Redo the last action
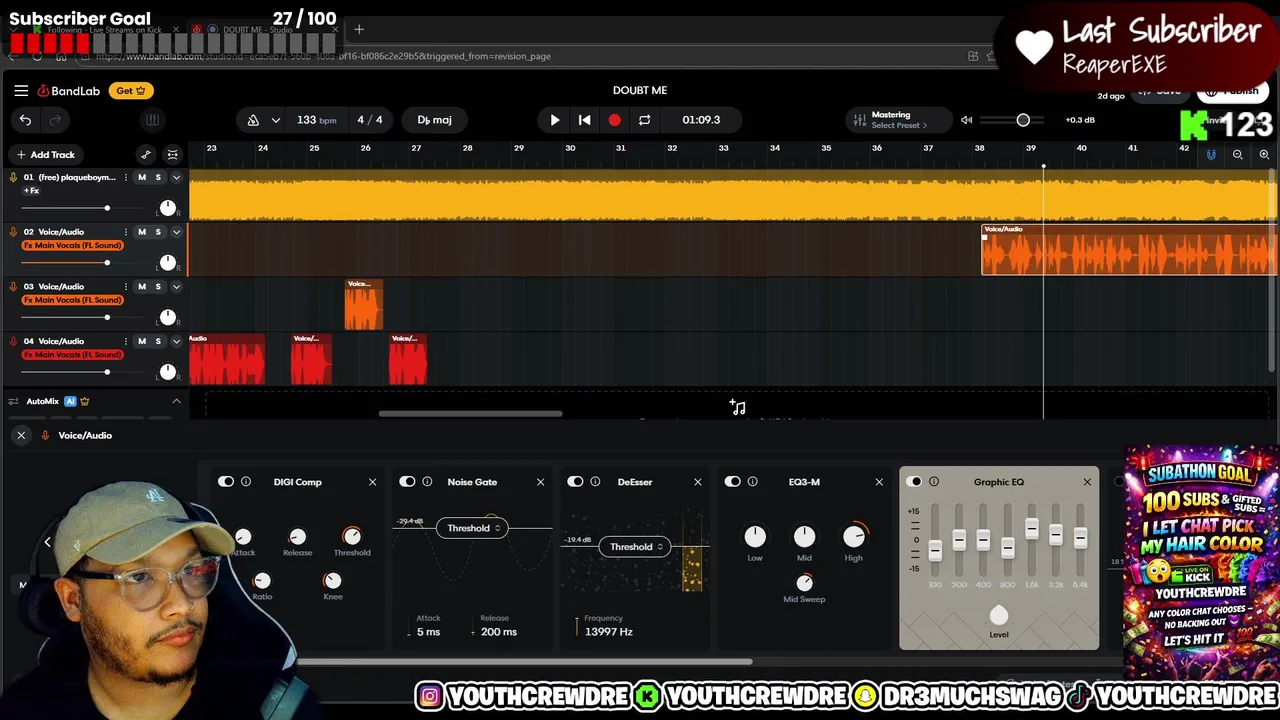 (55, 120)
